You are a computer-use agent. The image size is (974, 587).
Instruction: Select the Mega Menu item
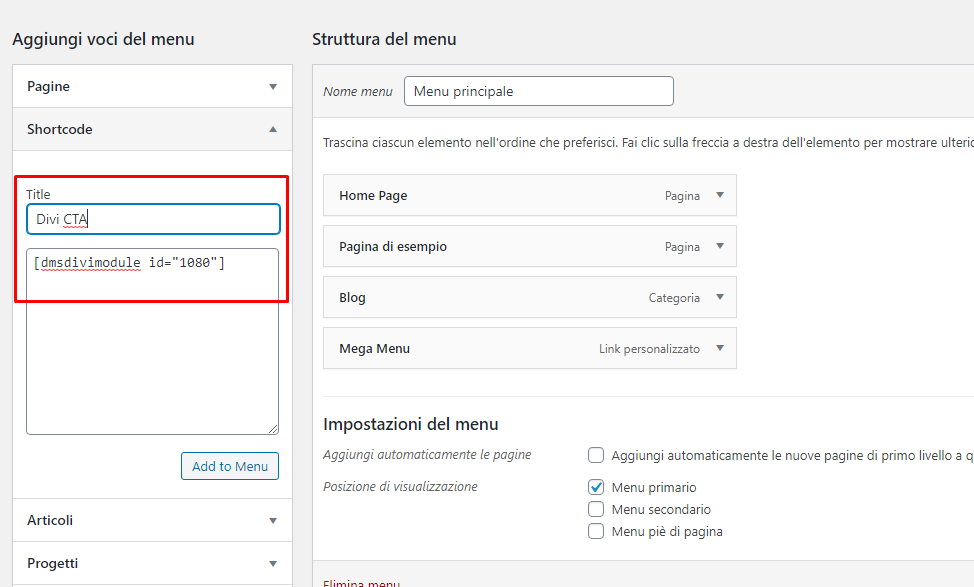pyautogui.click(x=530, y=348)
